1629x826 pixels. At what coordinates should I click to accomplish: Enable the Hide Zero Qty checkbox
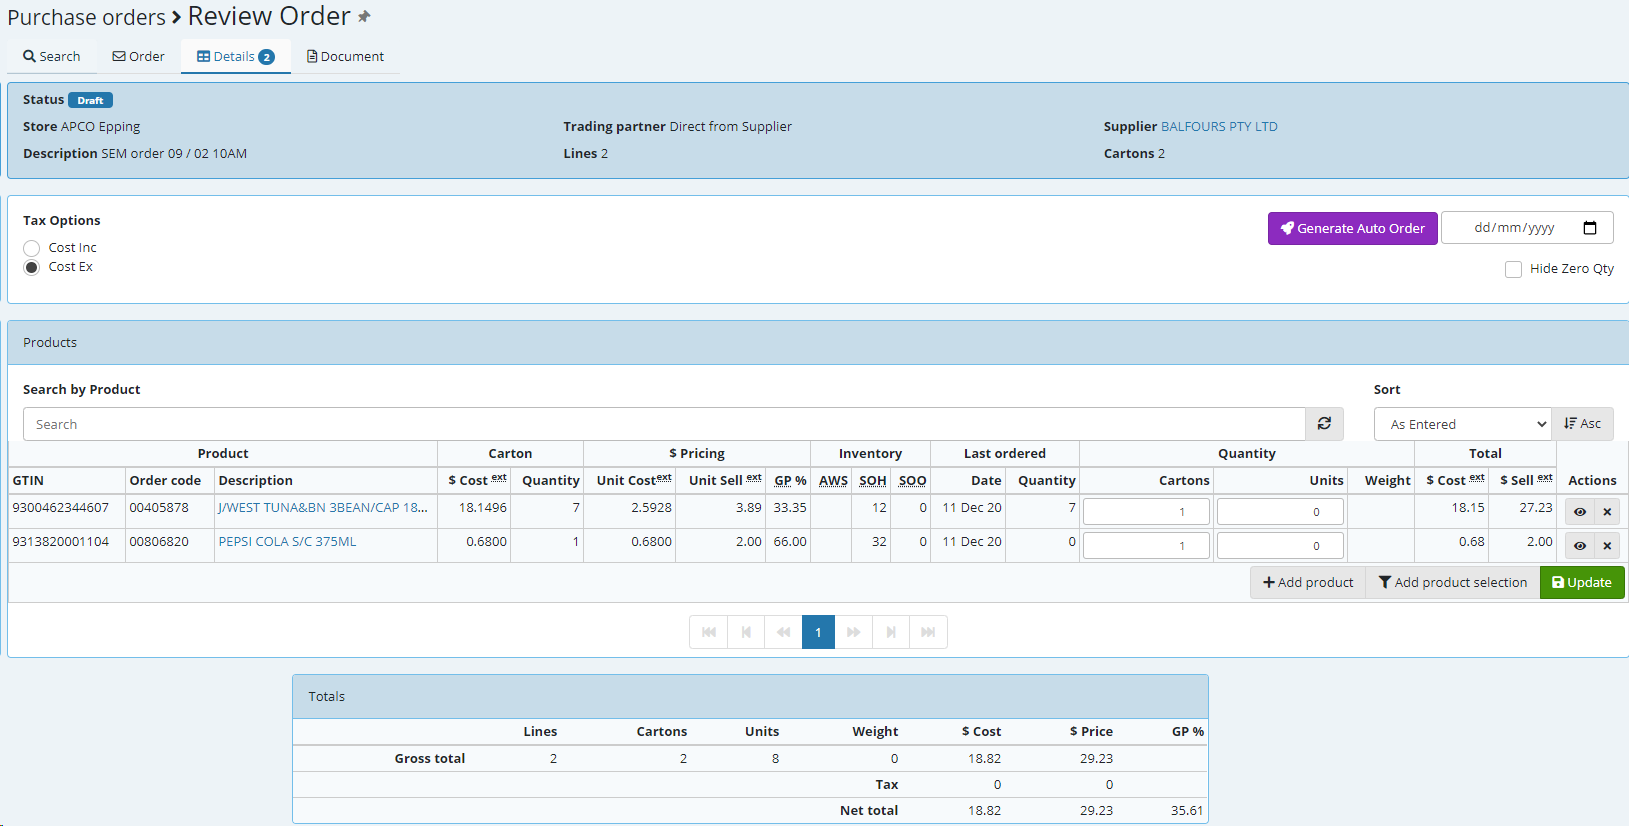(x=1514, y=269)
